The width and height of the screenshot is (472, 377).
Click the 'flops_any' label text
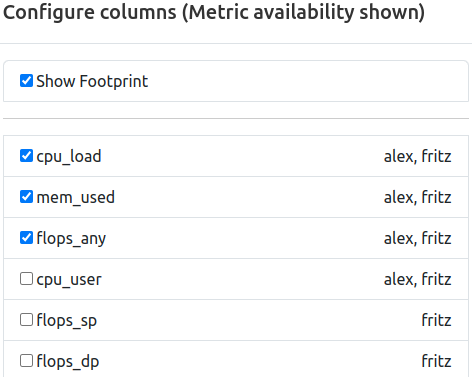click(71, 239)
